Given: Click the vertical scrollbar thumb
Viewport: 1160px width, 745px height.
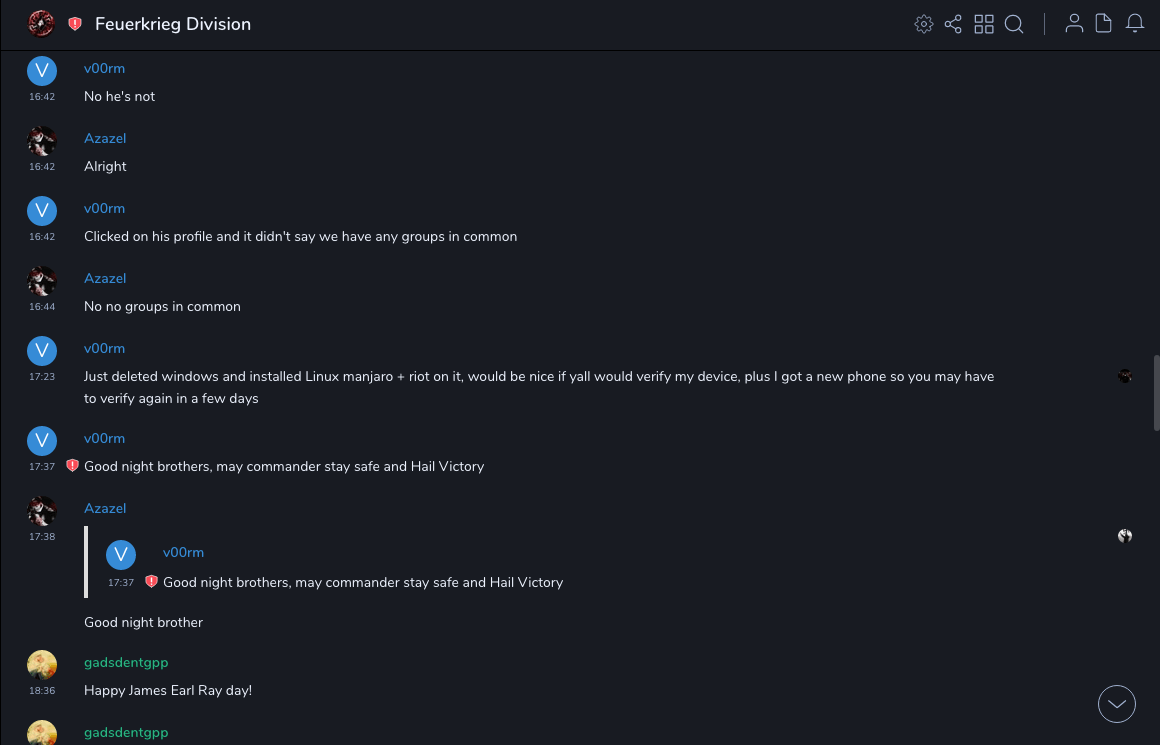Looking at the screenshot, I should click(x=1156, y=392).
